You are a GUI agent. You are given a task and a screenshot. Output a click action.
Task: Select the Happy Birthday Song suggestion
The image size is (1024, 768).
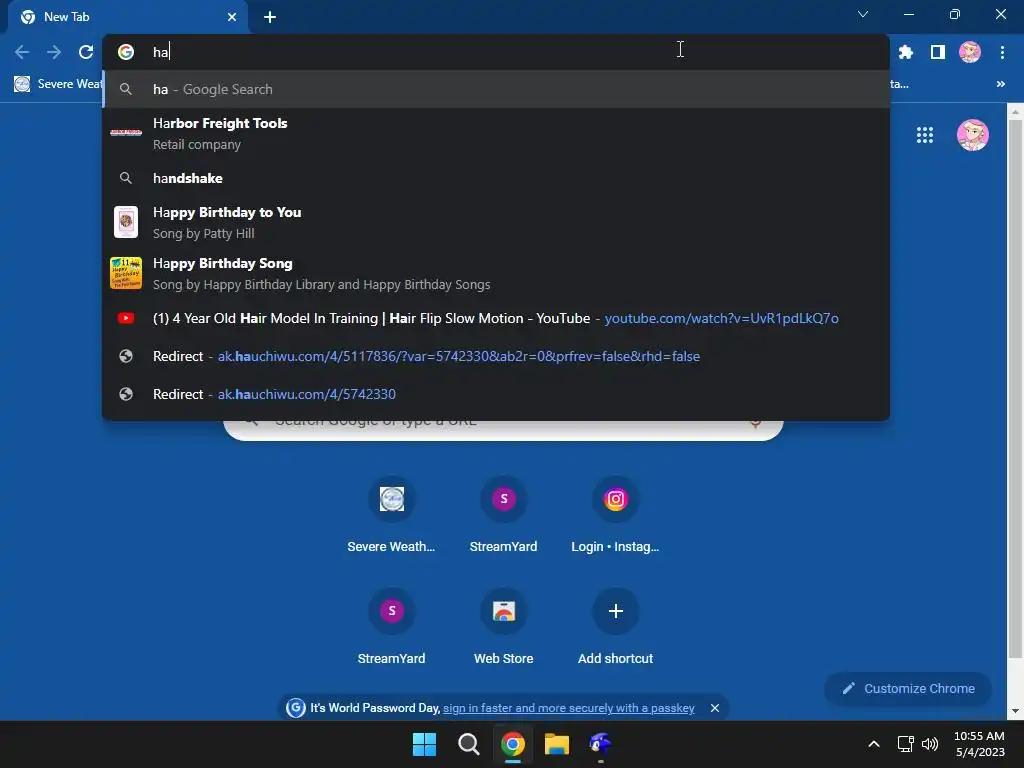click(x=496, y=273)
